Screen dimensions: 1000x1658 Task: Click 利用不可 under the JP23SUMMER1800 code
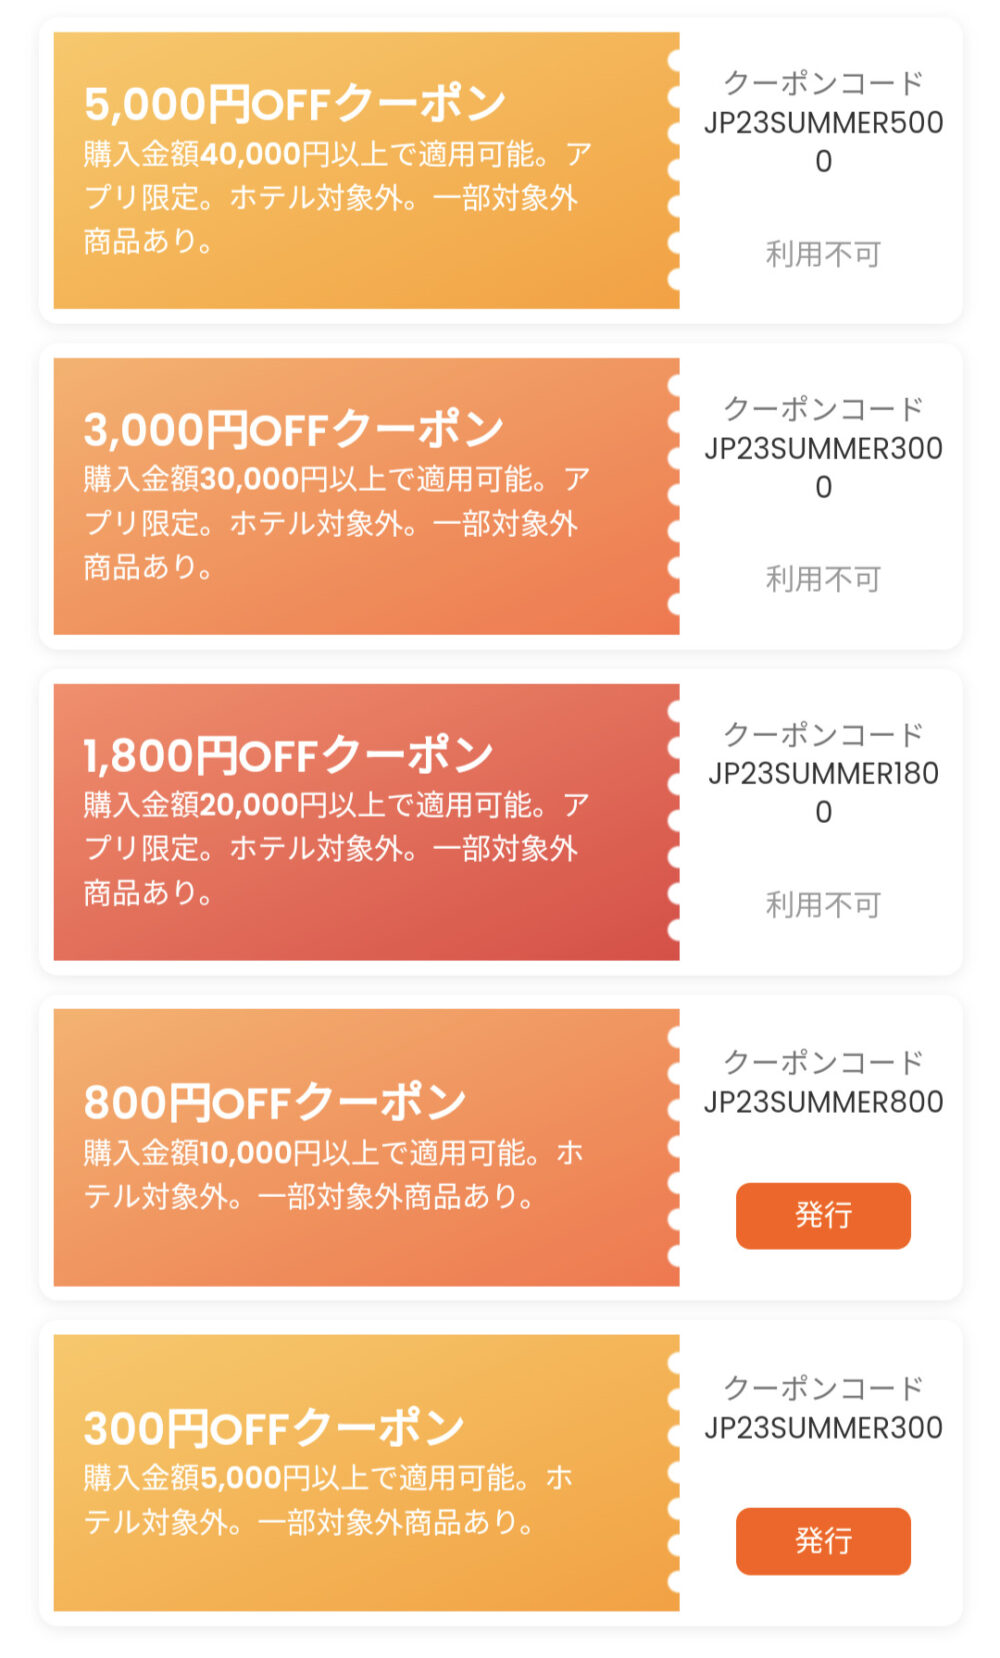[822, 905]
